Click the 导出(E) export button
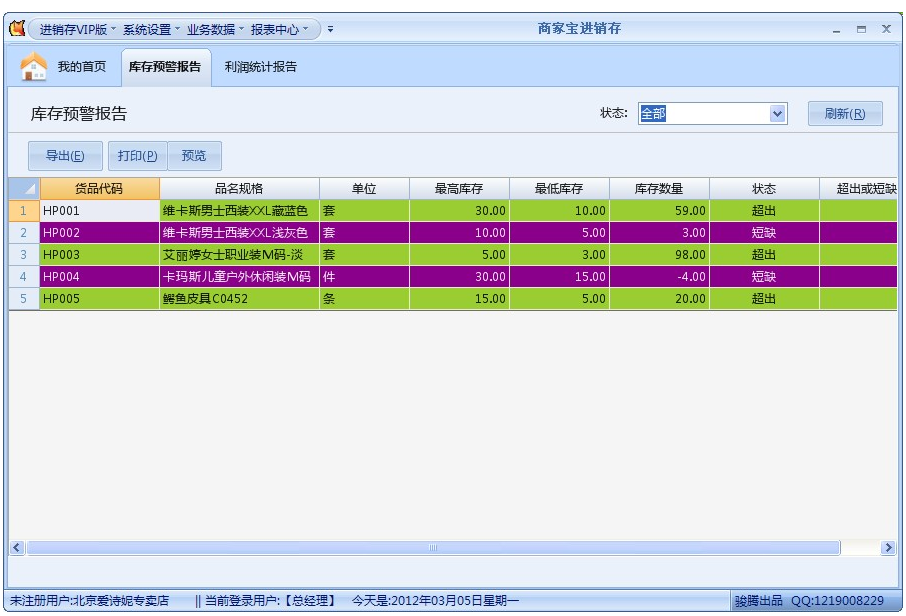This screenshot has height=616, width=906. point(65,156)
